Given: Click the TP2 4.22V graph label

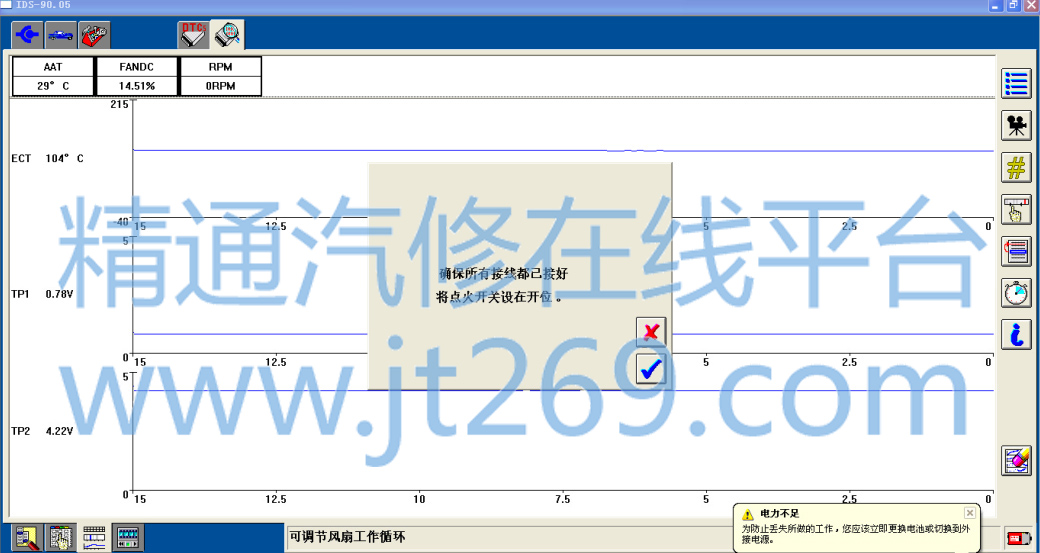Looking at the screenshot, I should pyautogui.click(x=42, y=431).
